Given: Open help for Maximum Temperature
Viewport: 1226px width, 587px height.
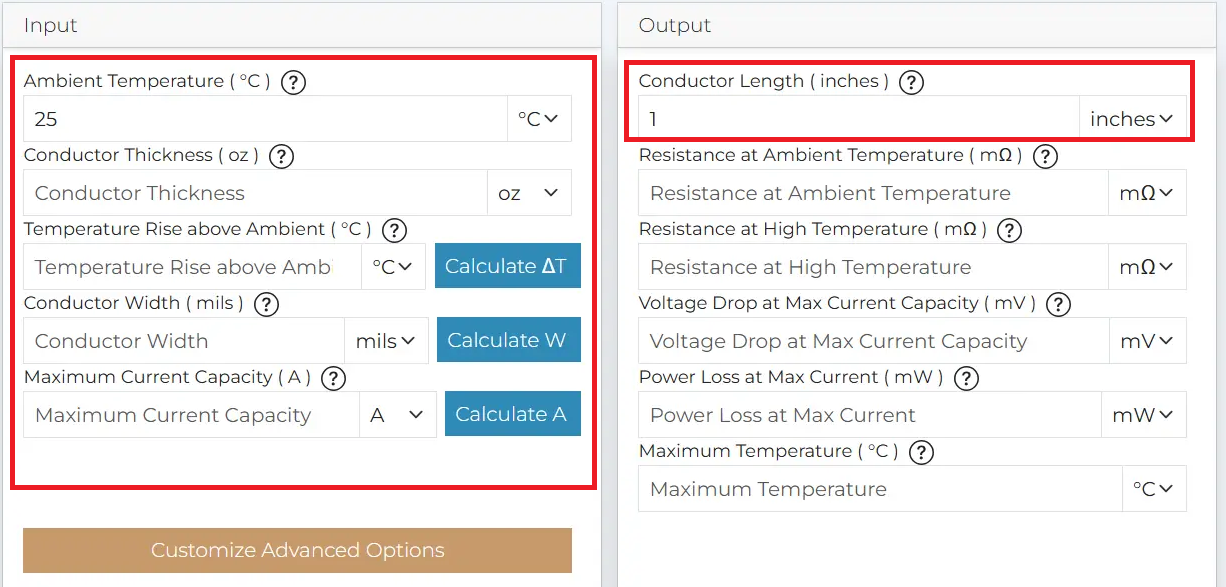Looking at the screenshot, I should tap(921, 452).
